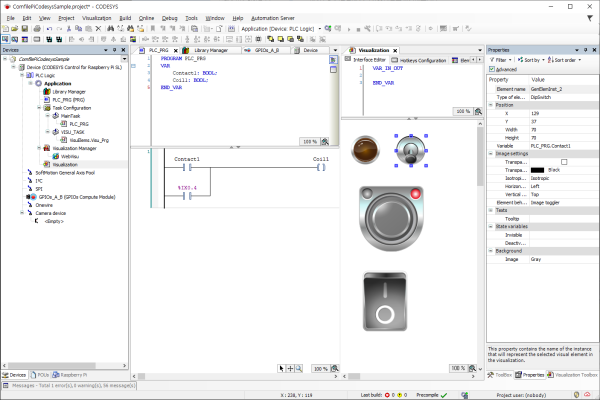Switch to the Hotkeys Configuration tab
600x400 pixels.
tap(423, 60)
